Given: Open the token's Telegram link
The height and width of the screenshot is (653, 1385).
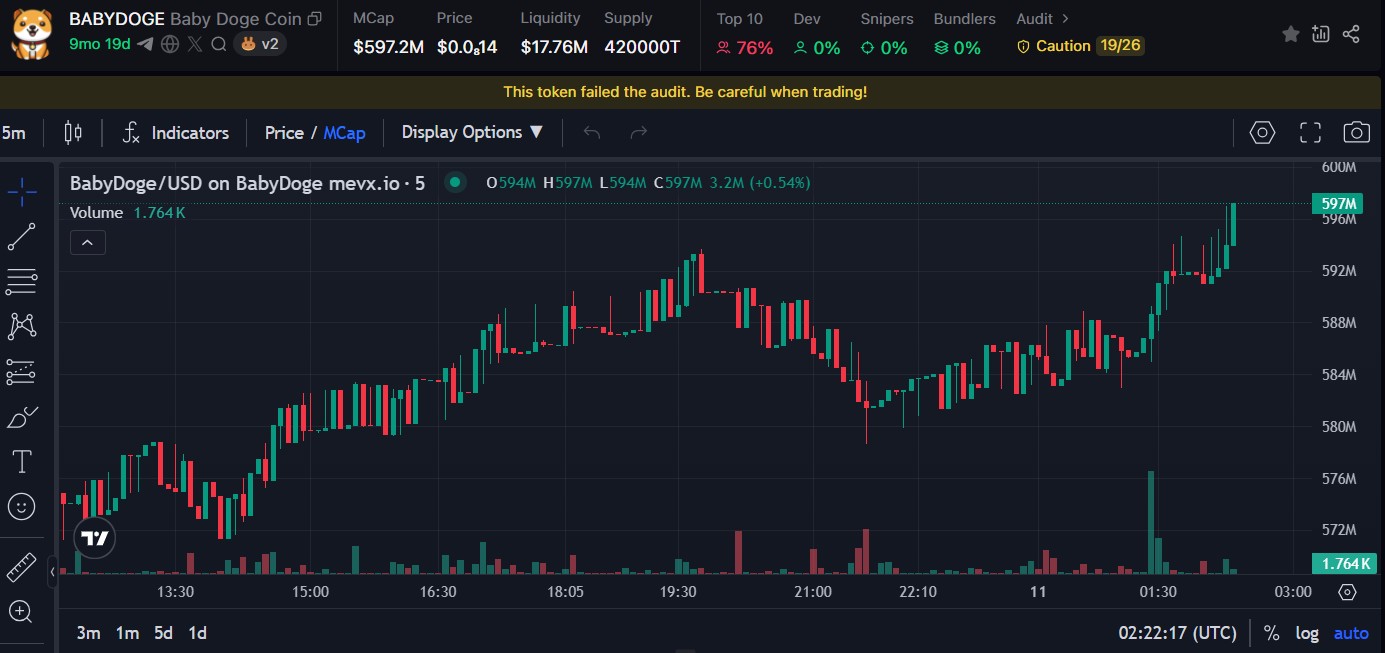Looking at the screenshot, I should [145, 44].
